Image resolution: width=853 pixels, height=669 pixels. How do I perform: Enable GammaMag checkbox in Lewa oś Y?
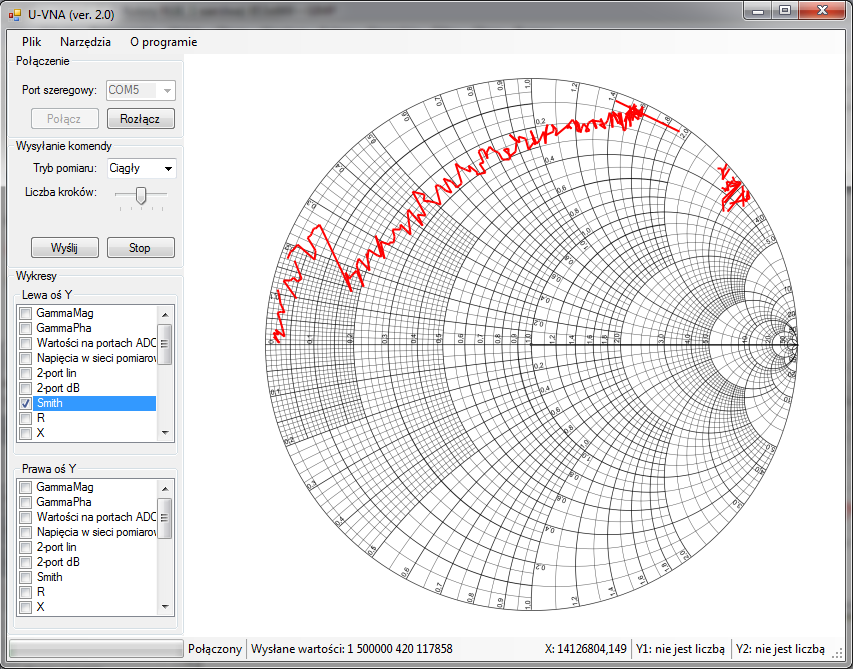(26, 314)
